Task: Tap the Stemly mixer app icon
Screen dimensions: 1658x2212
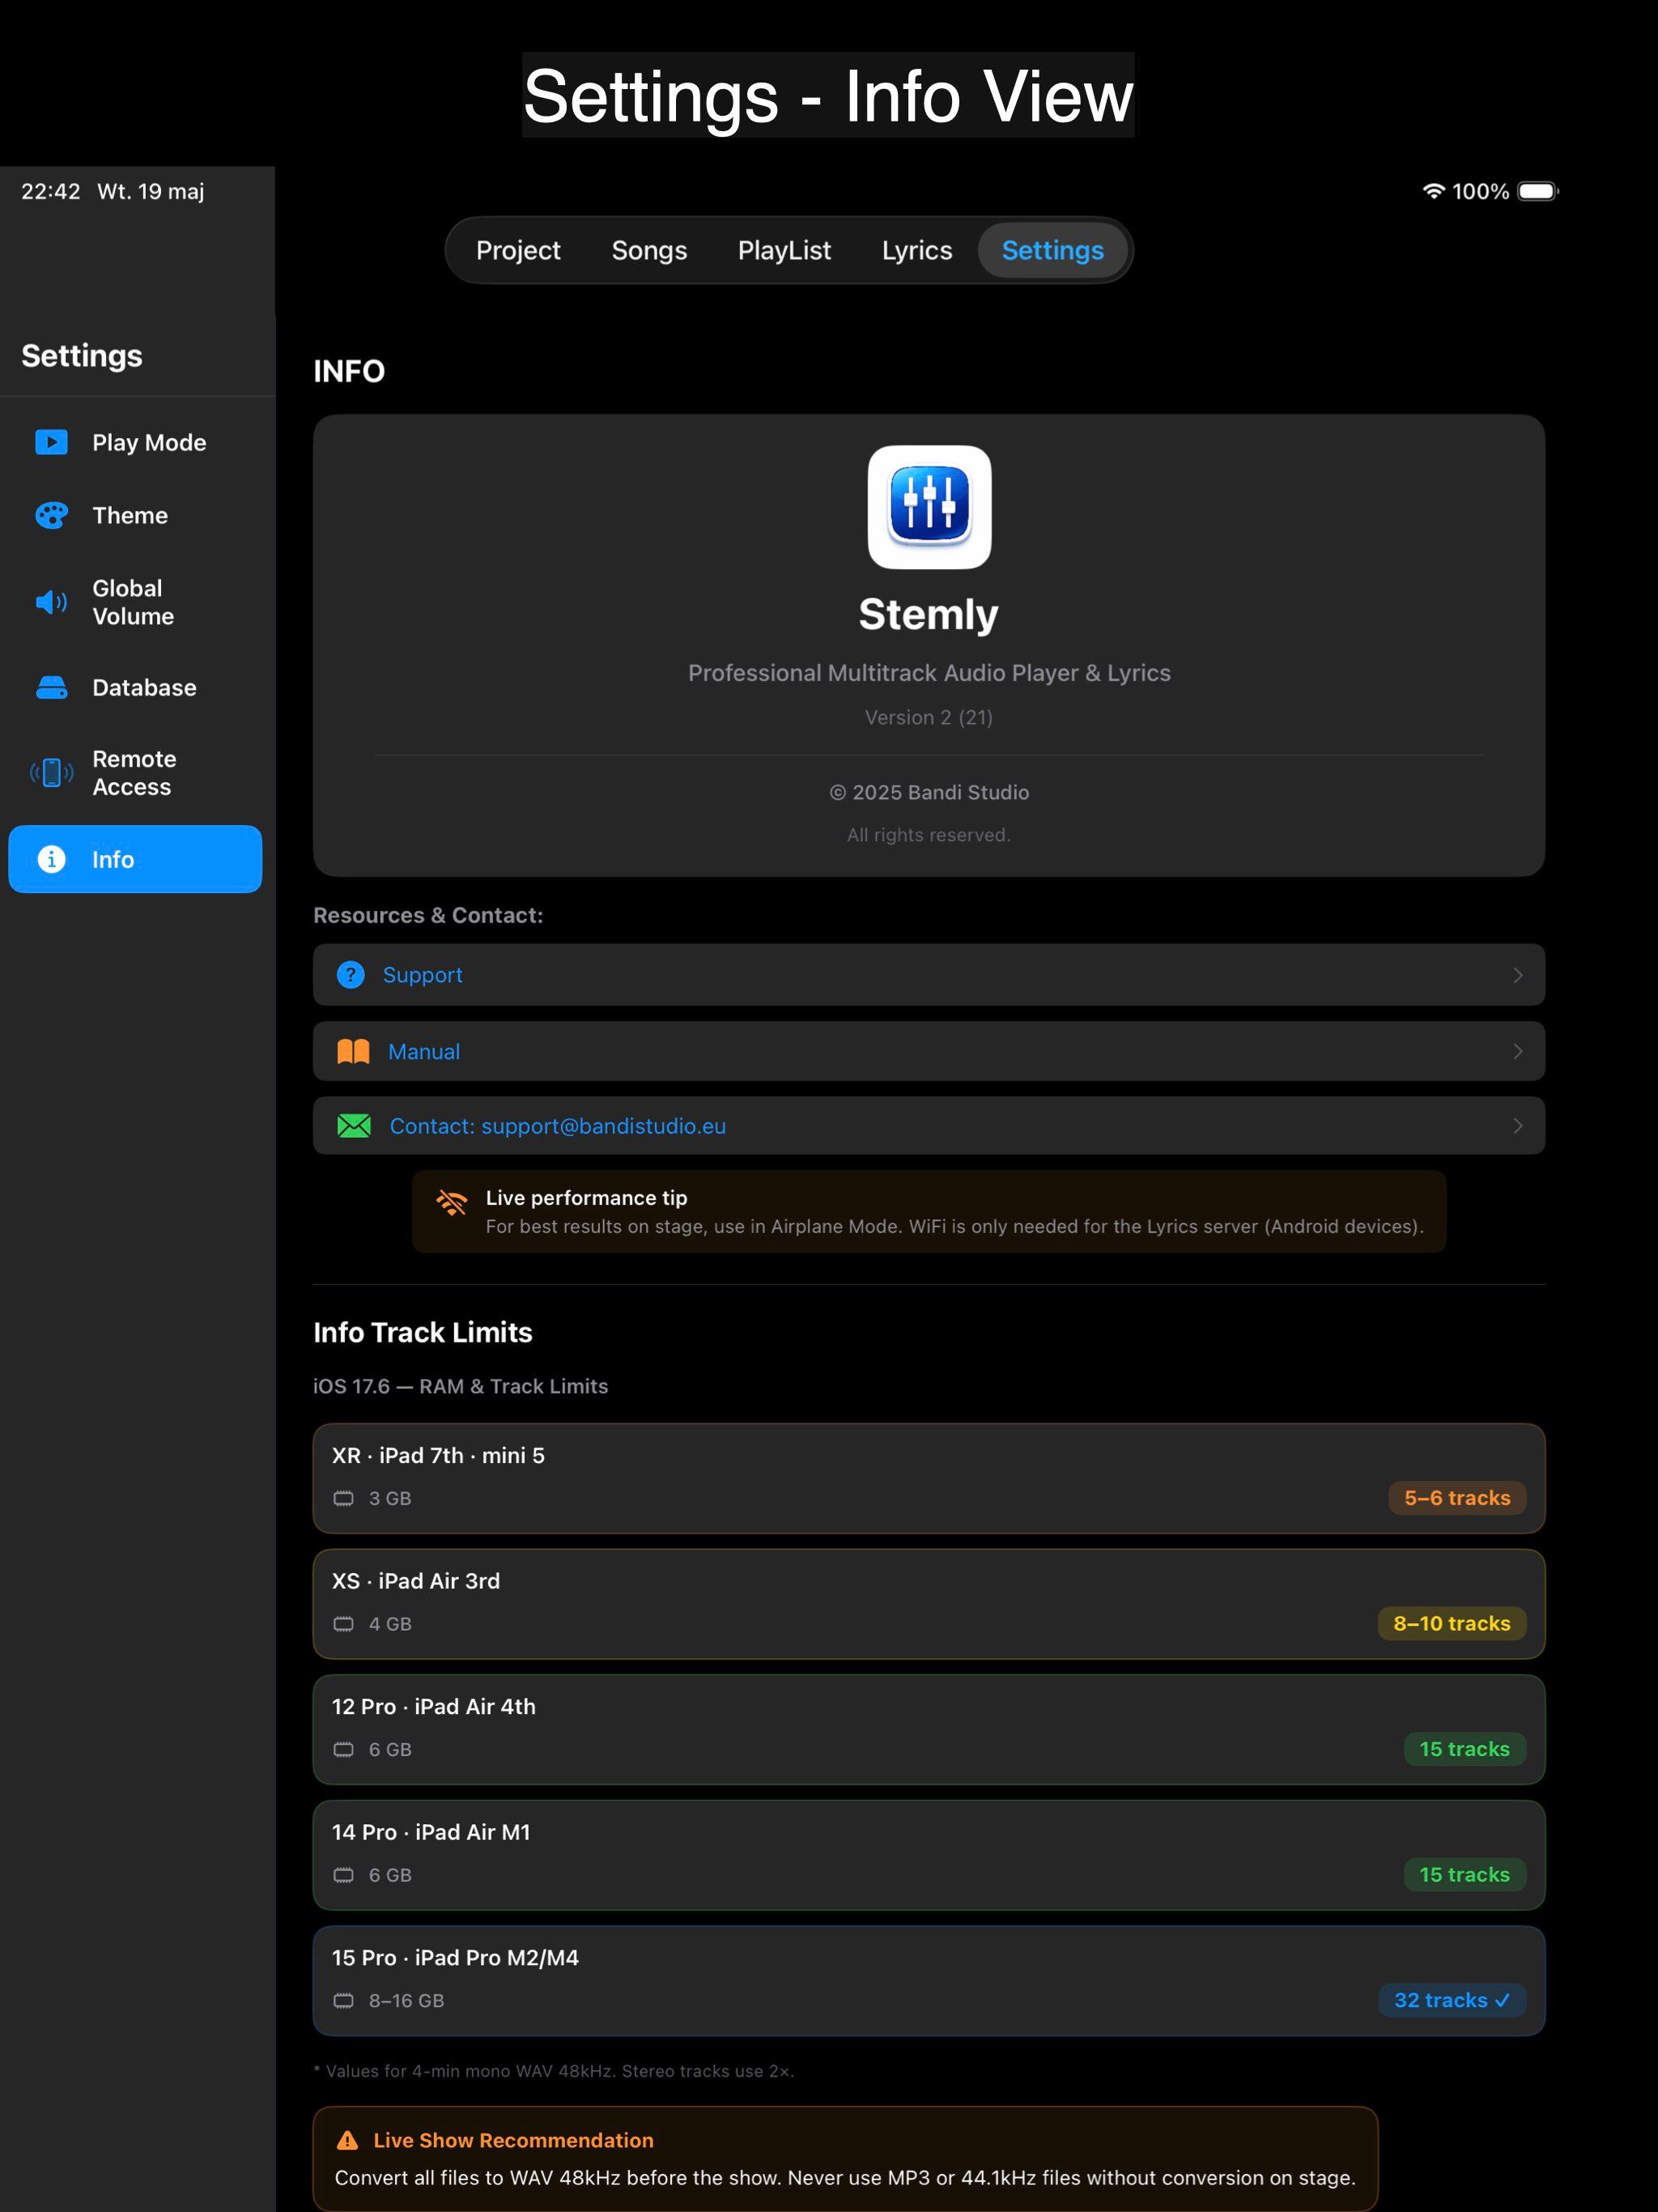Action: [x=929, y=507]
